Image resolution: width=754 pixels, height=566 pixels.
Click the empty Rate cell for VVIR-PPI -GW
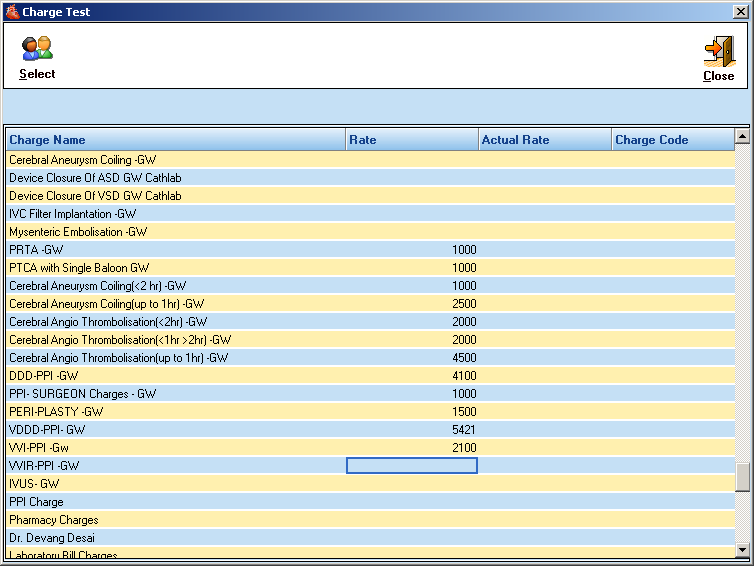point(411,466)
